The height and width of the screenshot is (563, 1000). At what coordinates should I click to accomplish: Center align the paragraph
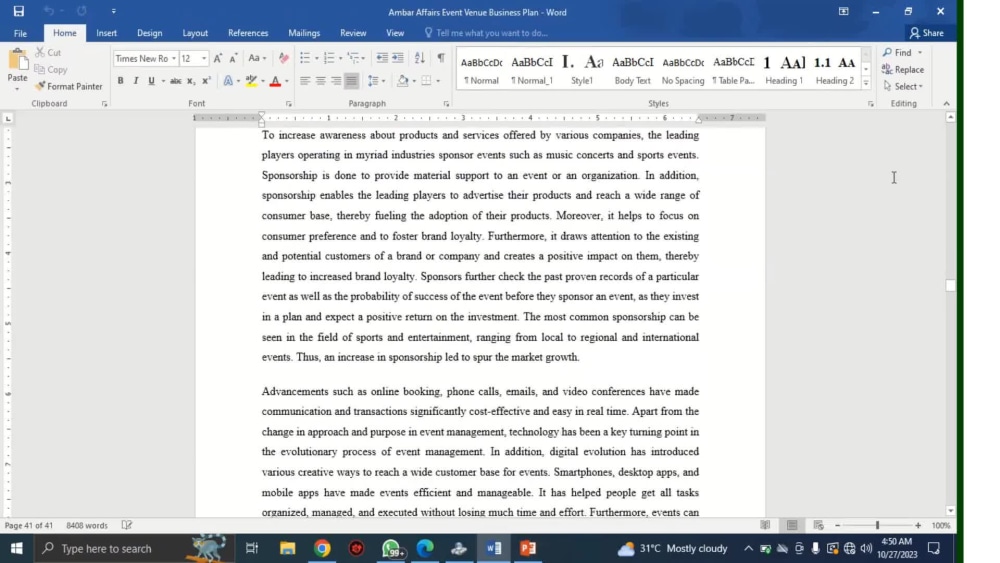(320, 81)
